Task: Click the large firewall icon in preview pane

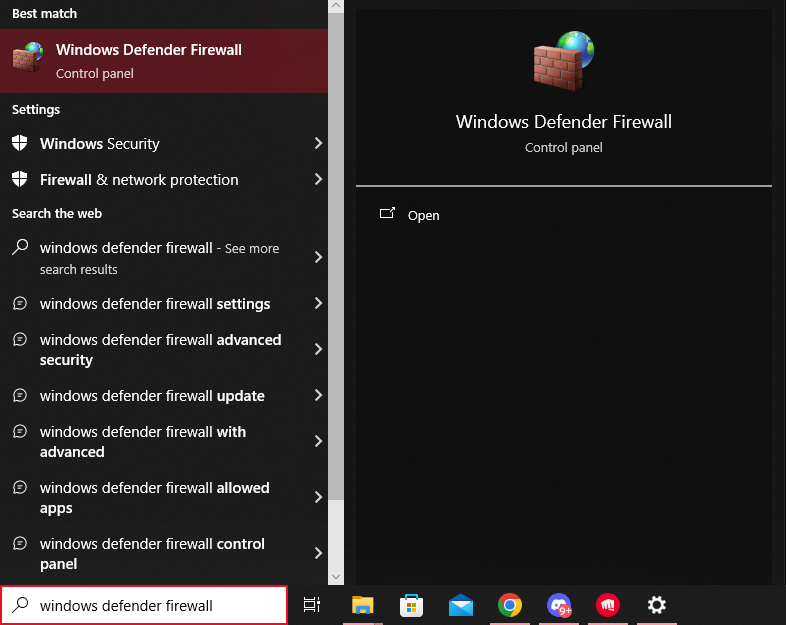Action: [563, 61]
